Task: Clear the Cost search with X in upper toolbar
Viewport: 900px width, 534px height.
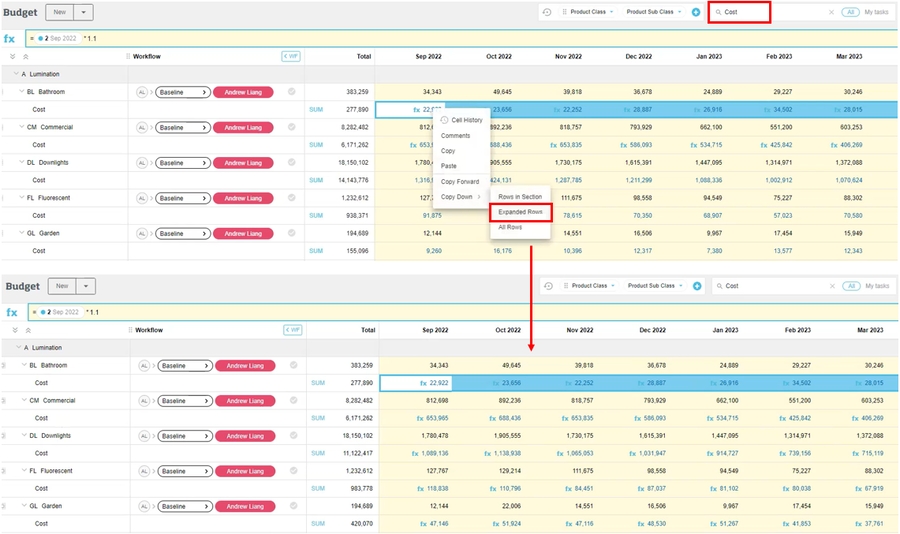Action: pyautogui.click(x=831, y=12)
